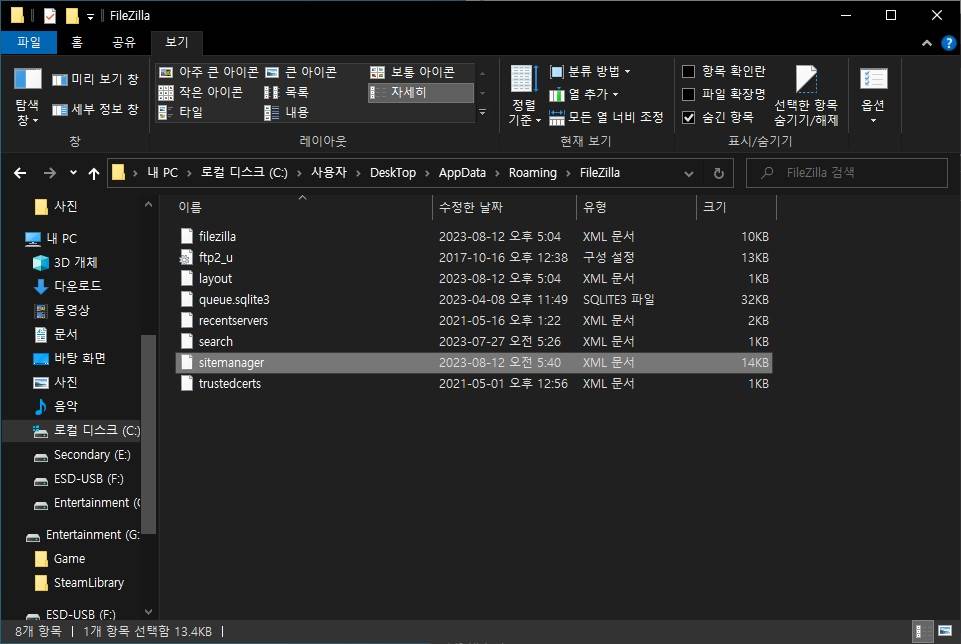The image size is (961, 644).
Task: Switch to the 공유 ribbon tab
Action: 124,42
